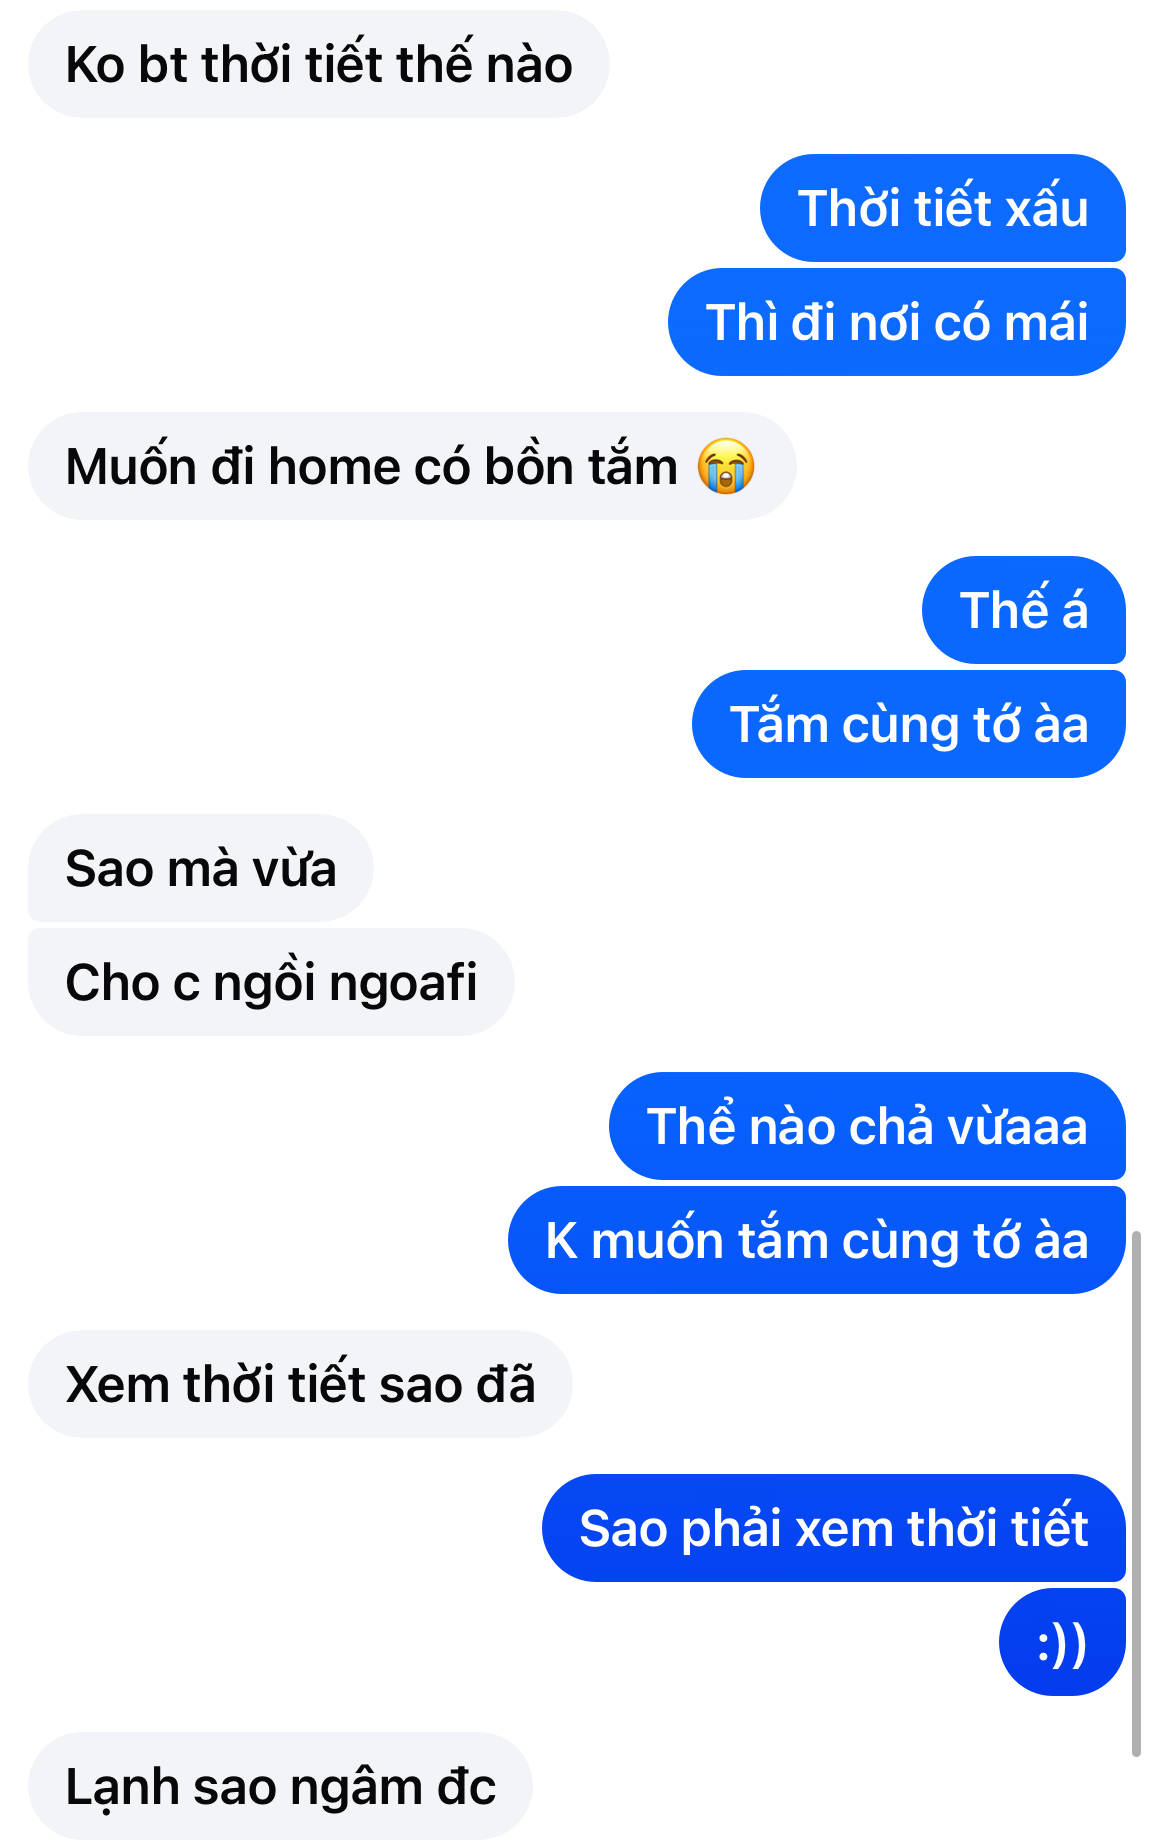Click the chat scrollbar on the right edge

point(1136,1494)
